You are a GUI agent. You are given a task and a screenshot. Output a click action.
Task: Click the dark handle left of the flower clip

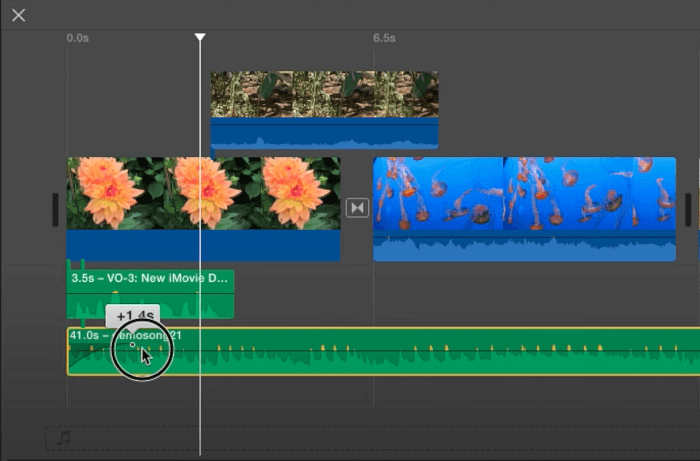[x=54, y=208]
